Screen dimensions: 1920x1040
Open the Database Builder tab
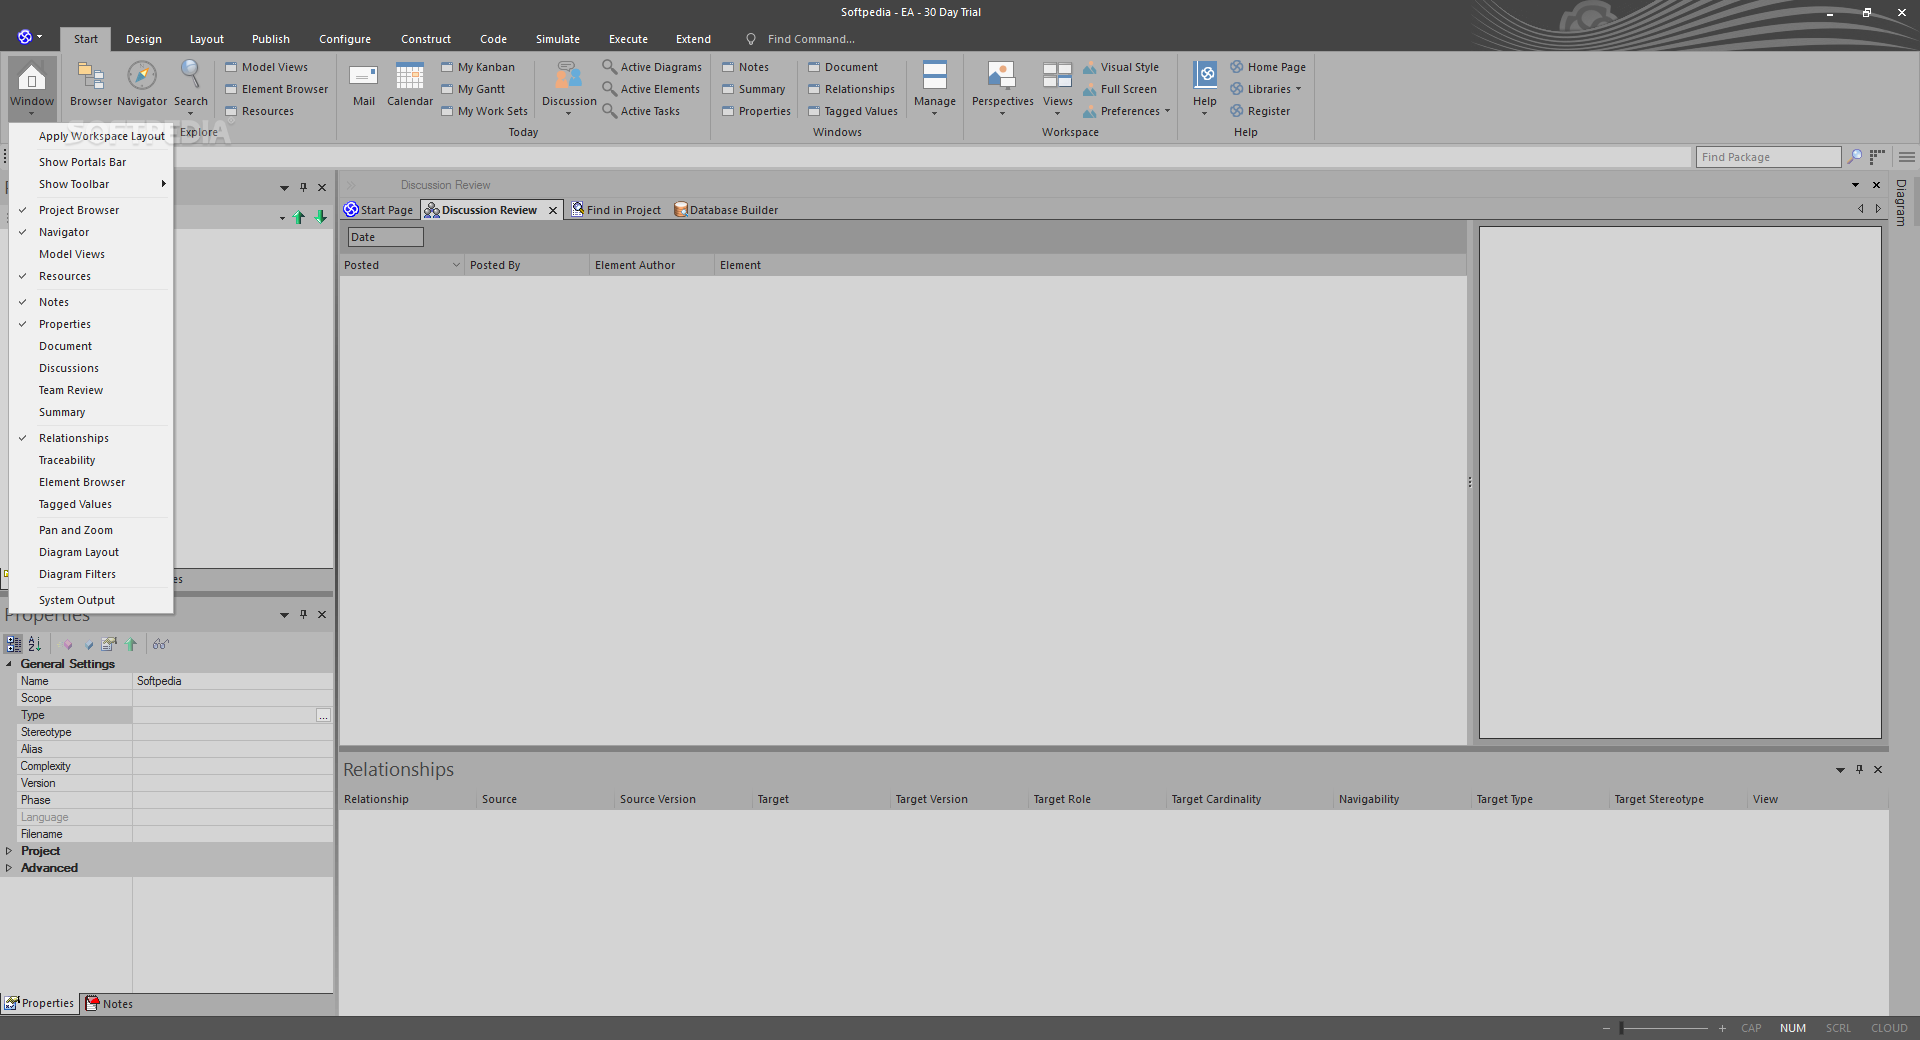coord(726,210)
